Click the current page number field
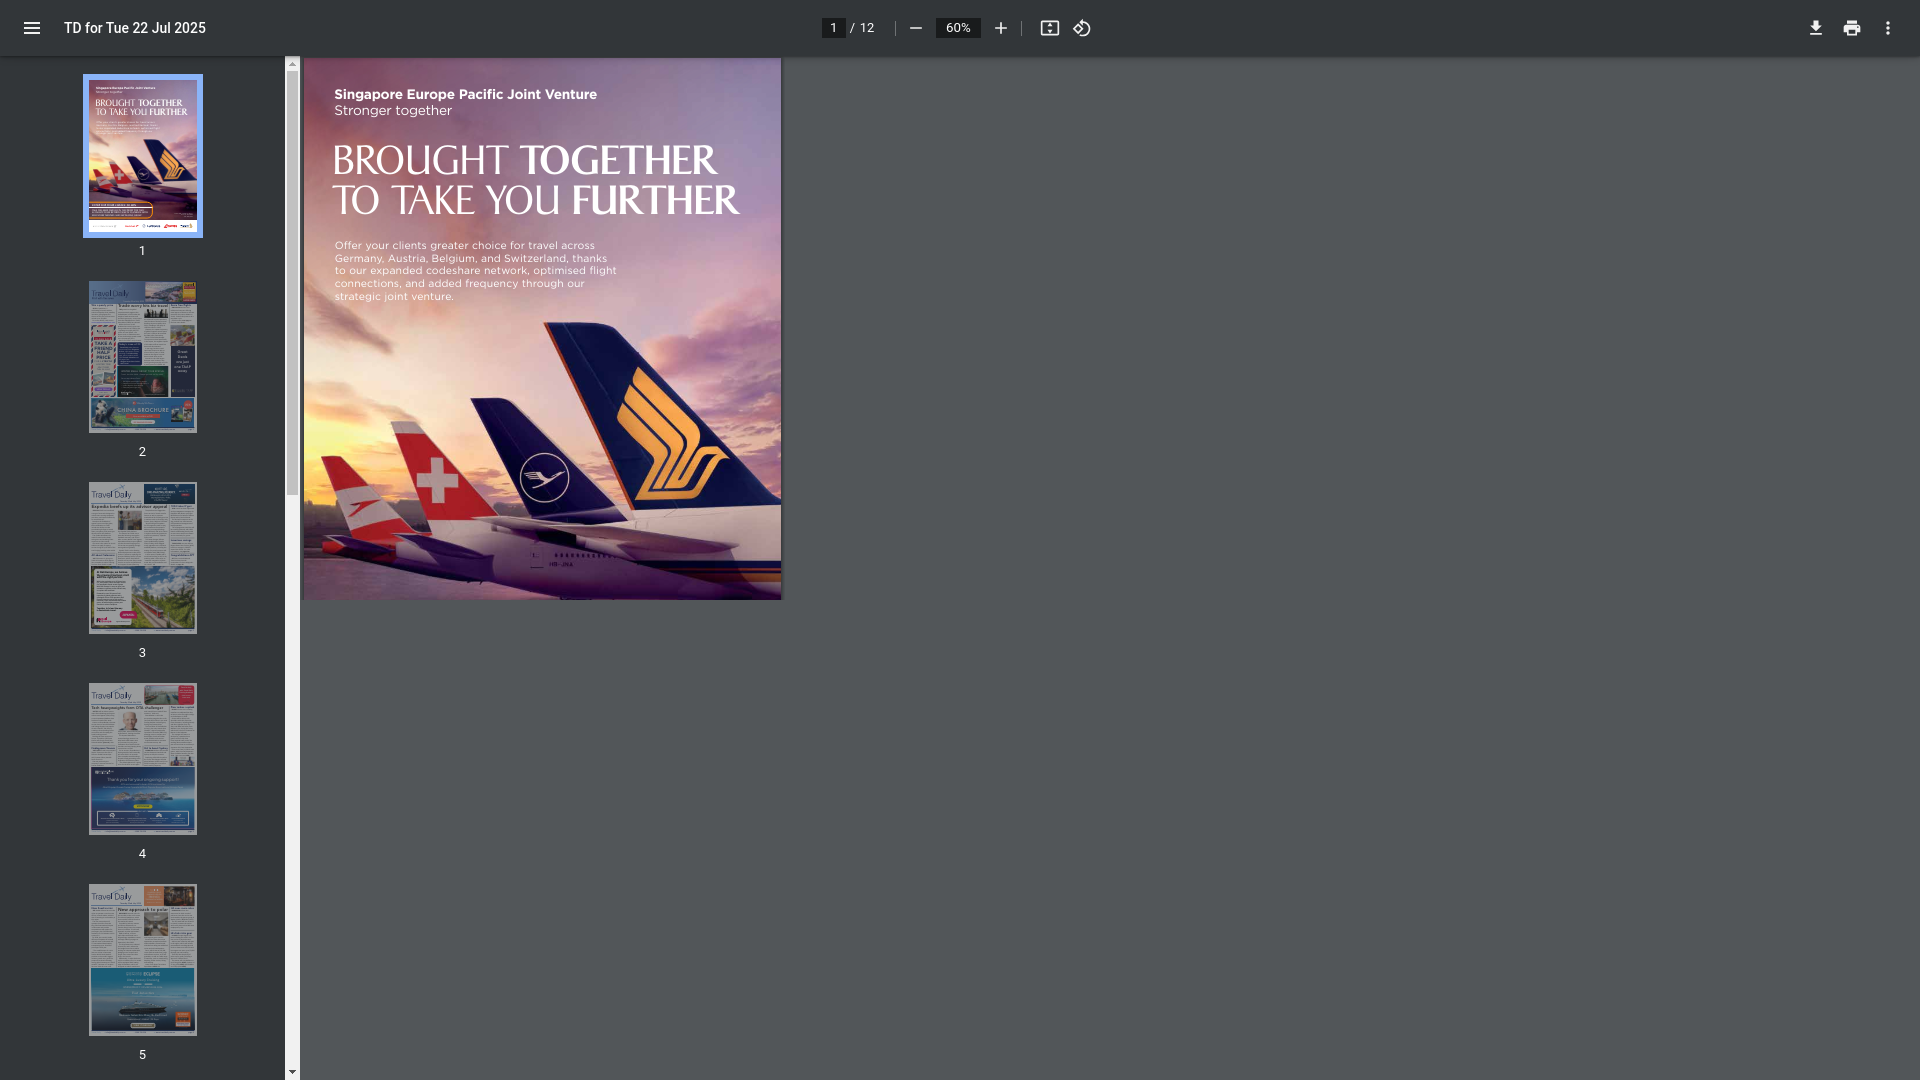 (x=833, y=28)
